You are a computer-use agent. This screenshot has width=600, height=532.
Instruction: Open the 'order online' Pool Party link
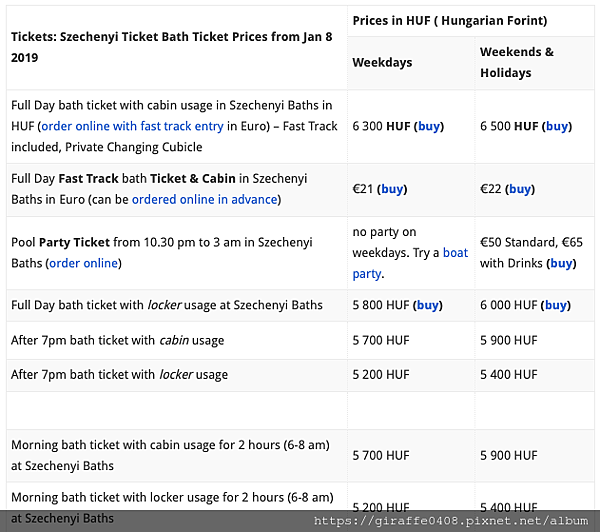[x=83, y=263]
